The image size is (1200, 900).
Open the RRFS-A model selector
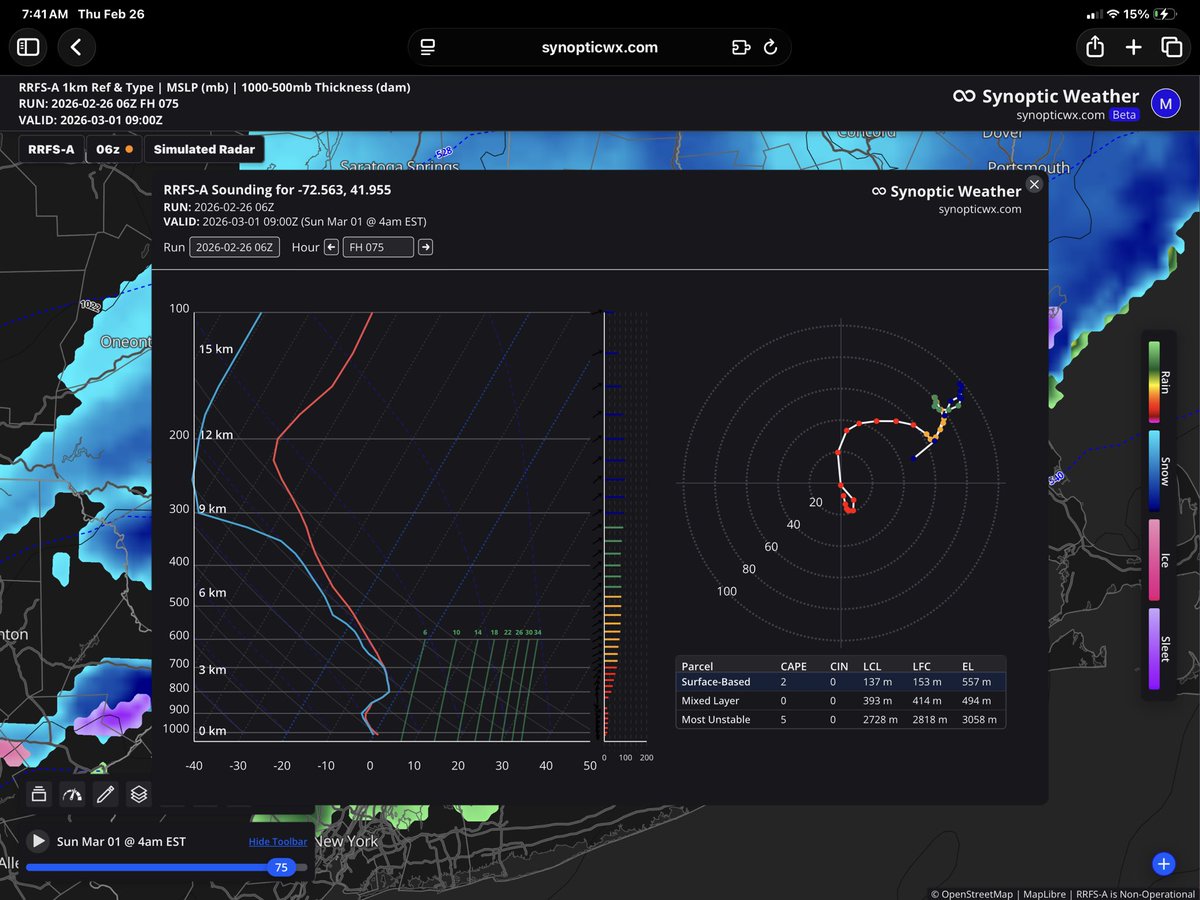click(51, 149)
